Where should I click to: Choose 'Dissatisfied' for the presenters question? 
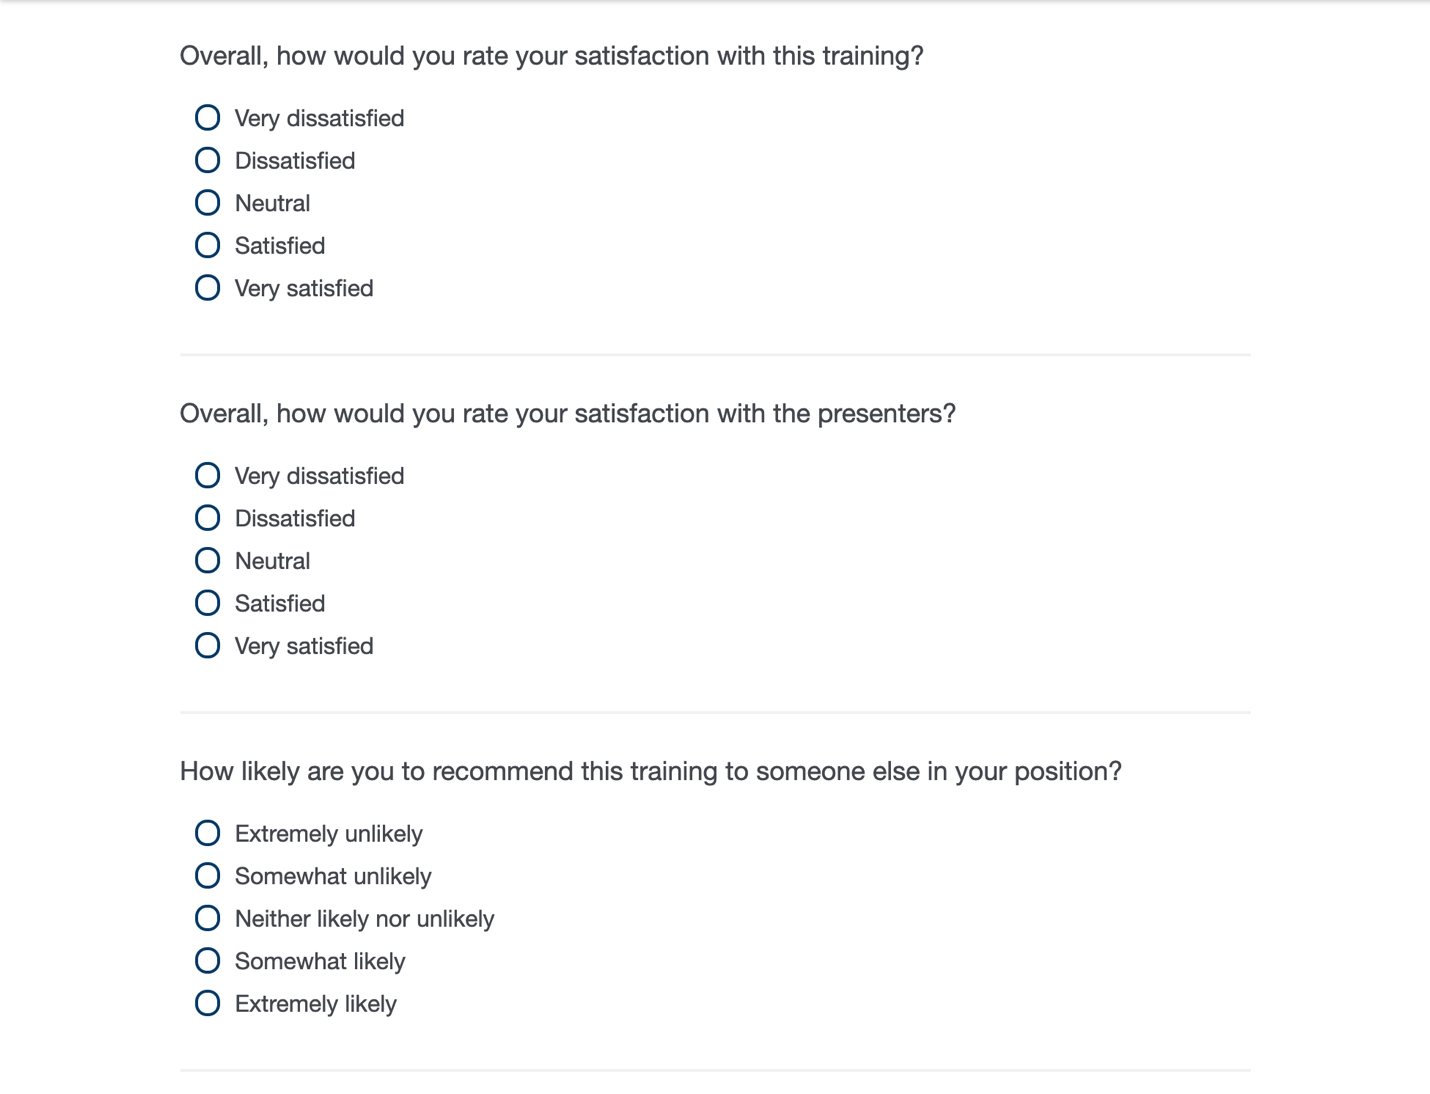(207, 518)
